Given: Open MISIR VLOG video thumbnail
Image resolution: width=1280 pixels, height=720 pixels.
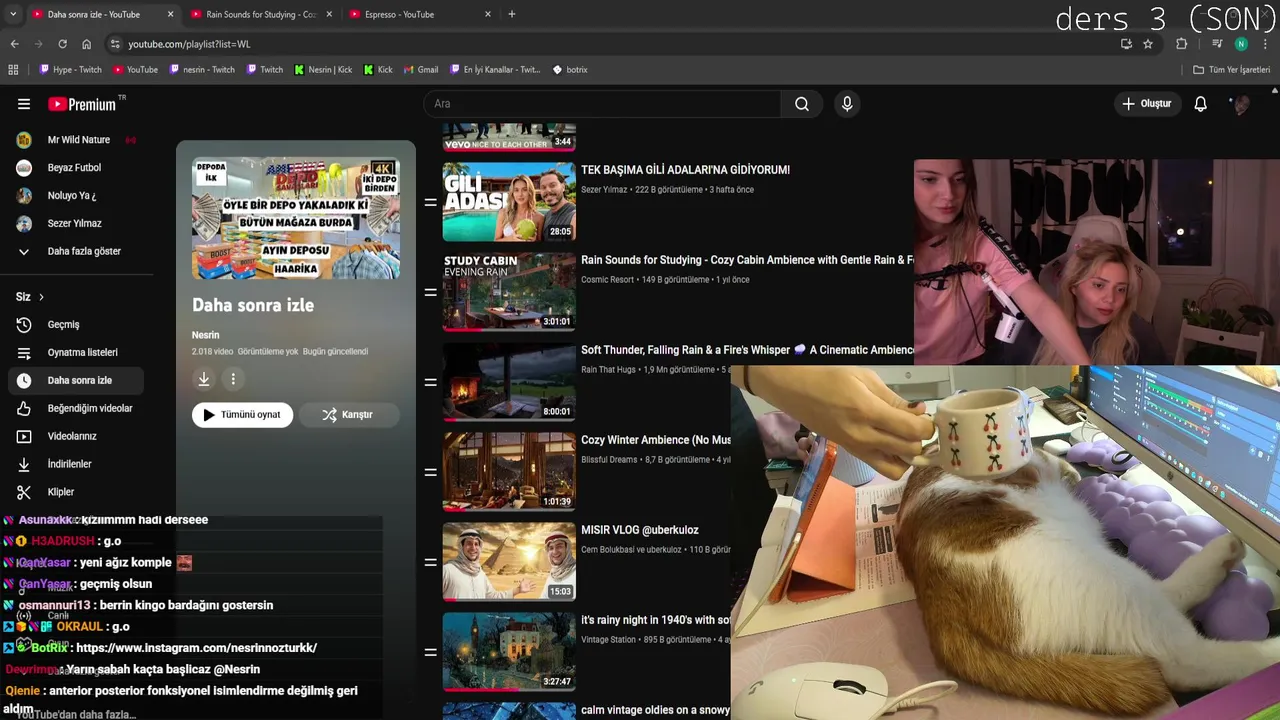Looking at the screenshot, I should click(509, 562).
